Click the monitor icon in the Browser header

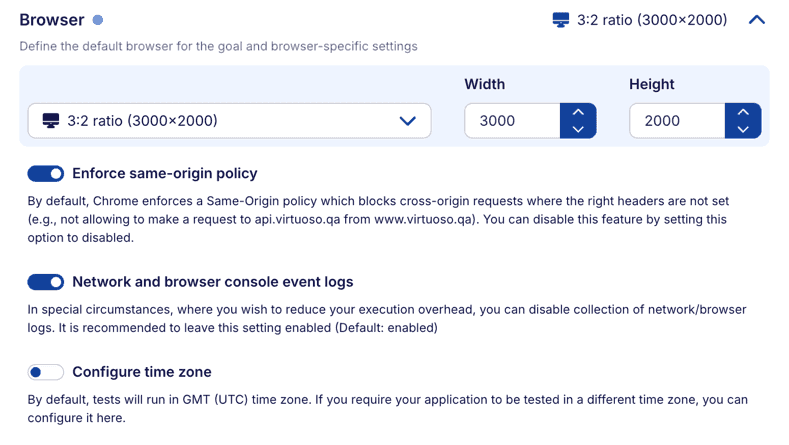pyautogui.click(x=561, y=20)
